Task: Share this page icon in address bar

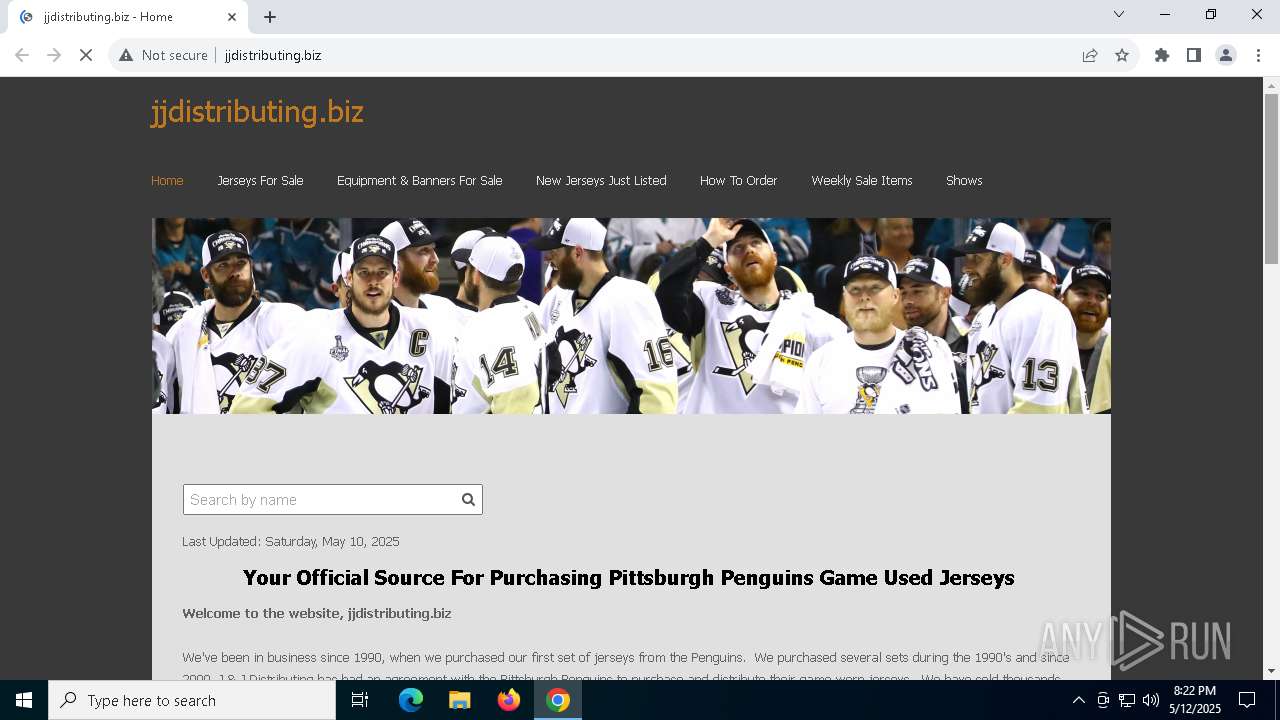Action: (1090, 55)
